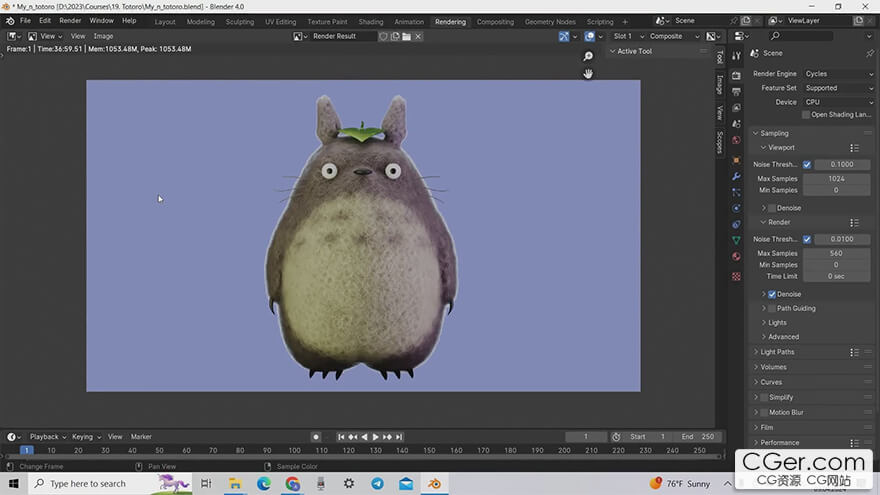Open Render Engine dropdown showing Cycles
Screen dimensions: 880x495
(838, 74)
